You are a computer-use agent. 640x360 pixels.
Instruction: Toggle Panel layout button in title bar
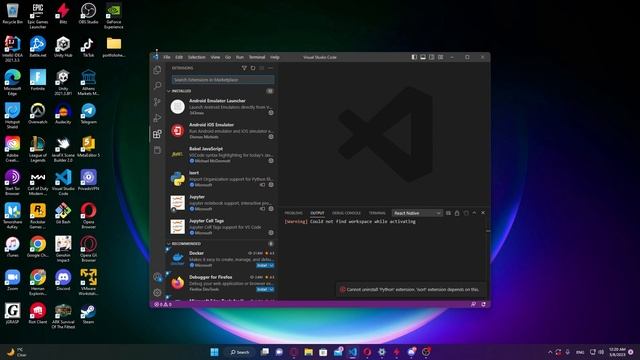pos(423,57)
